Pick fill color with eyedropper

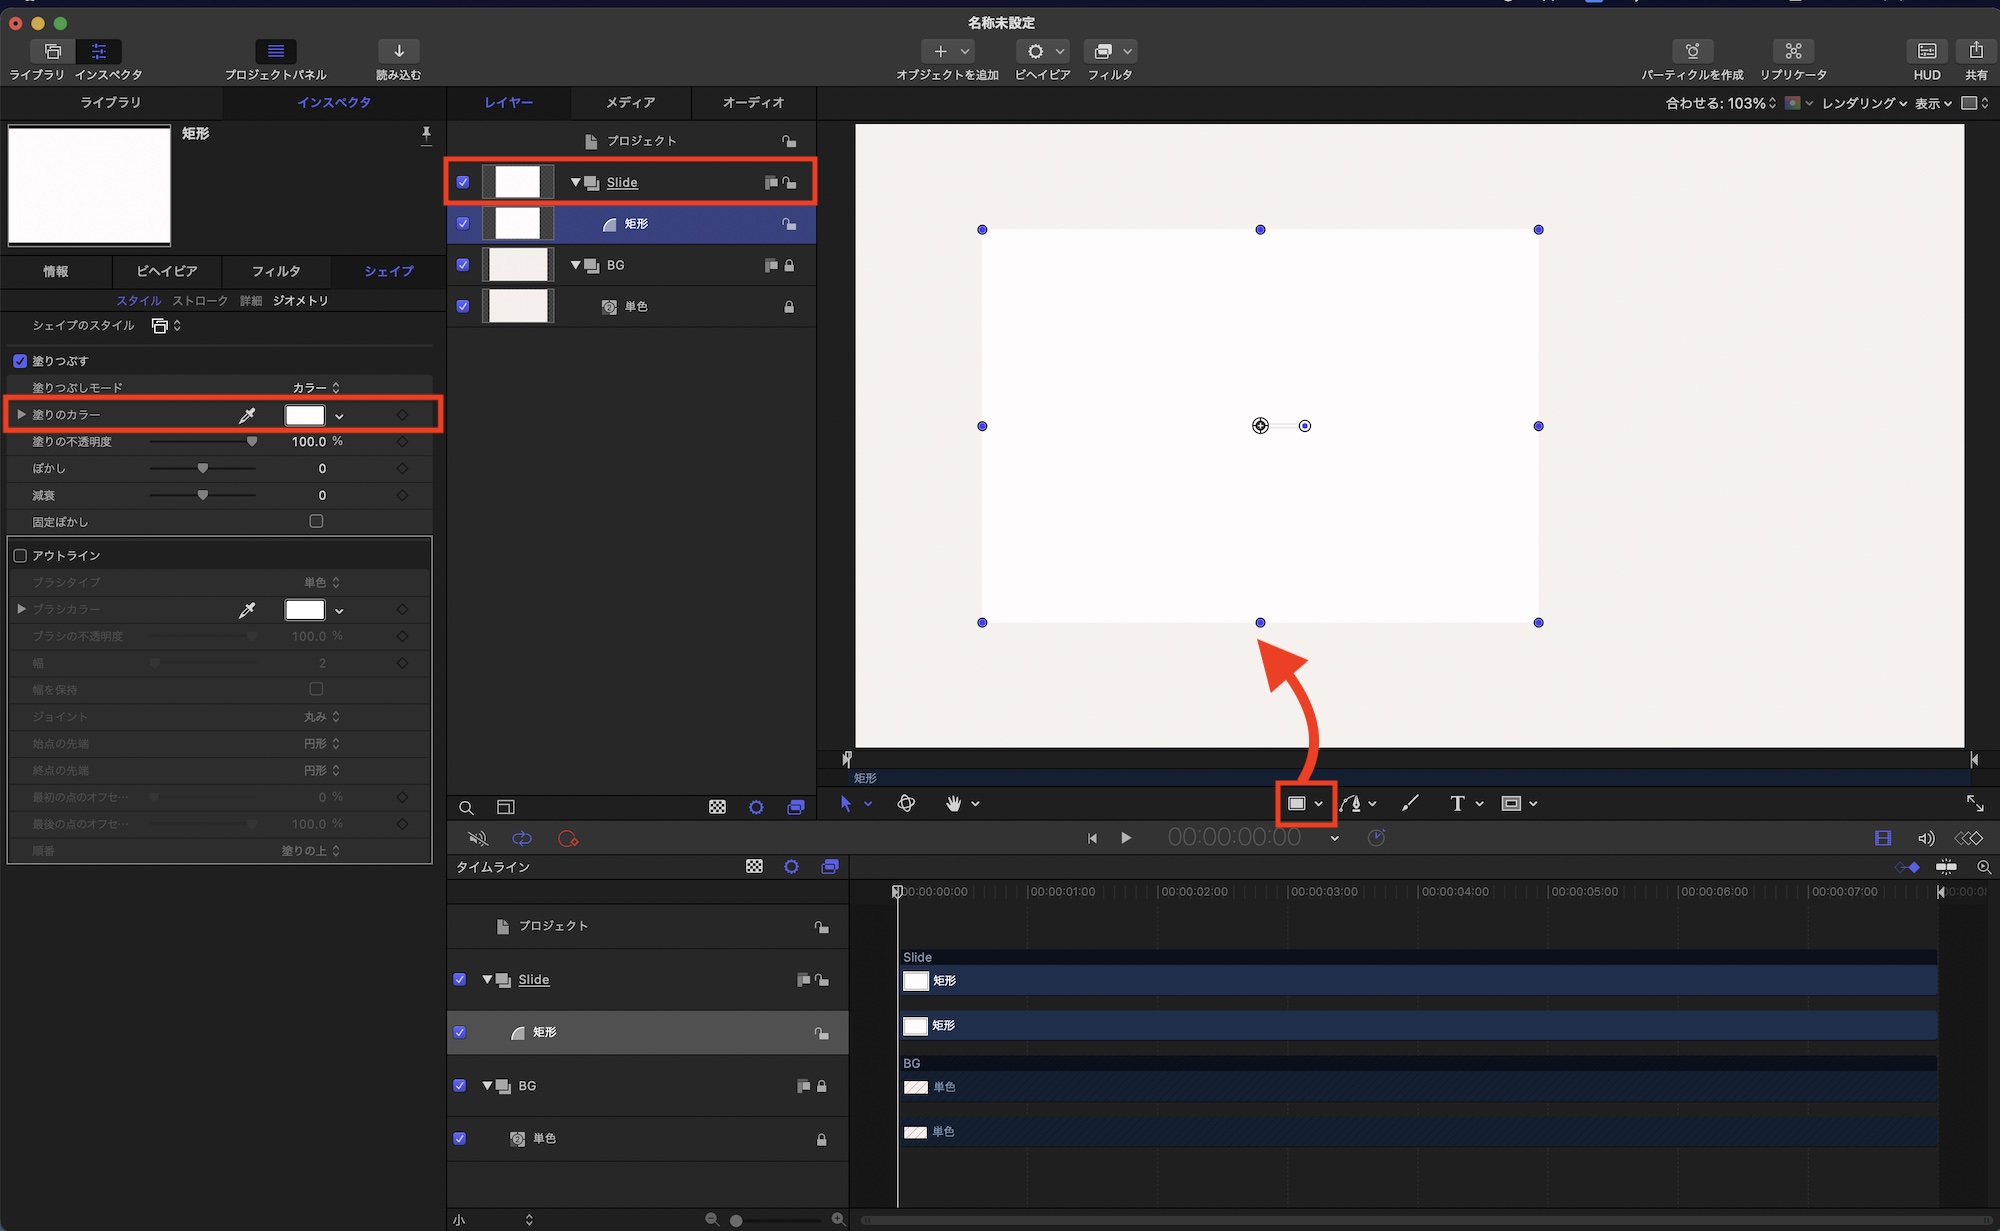(247, 415)
